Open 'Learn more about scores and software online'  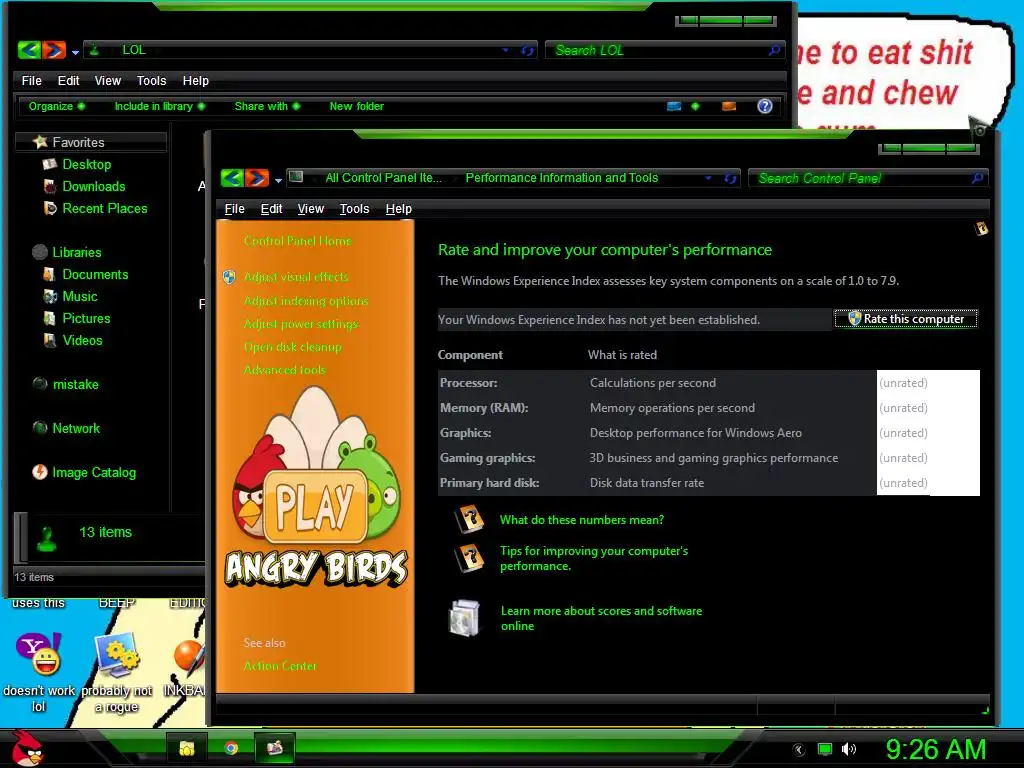601,618
